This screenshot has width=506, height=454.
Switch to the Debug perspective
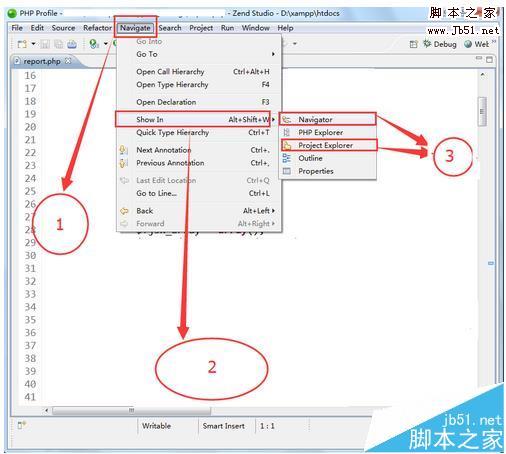pyautogui.click(x=440, y=44)
